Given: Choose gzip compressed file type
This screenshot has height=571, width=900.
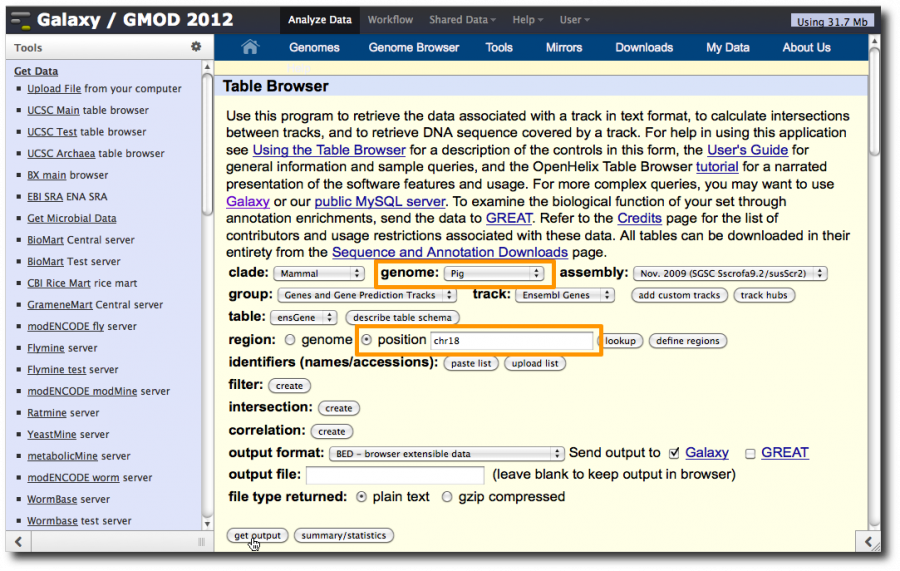Looking at the screenshot, I should tap(447, 497).
